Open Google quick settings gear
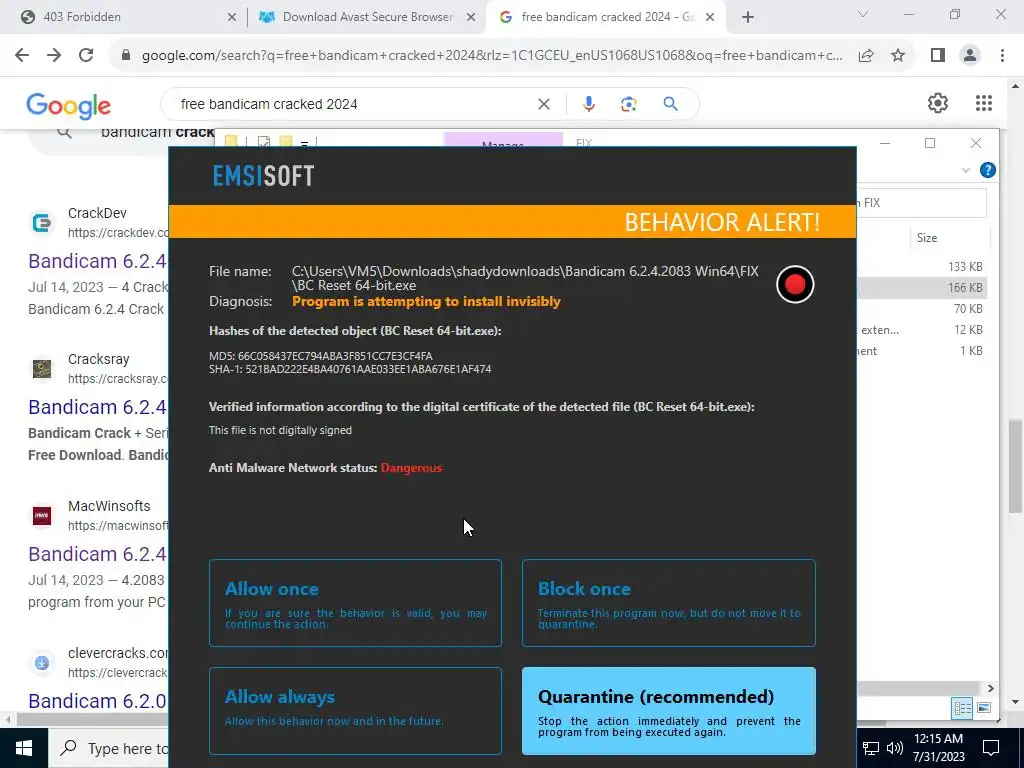 pos(938,103)
